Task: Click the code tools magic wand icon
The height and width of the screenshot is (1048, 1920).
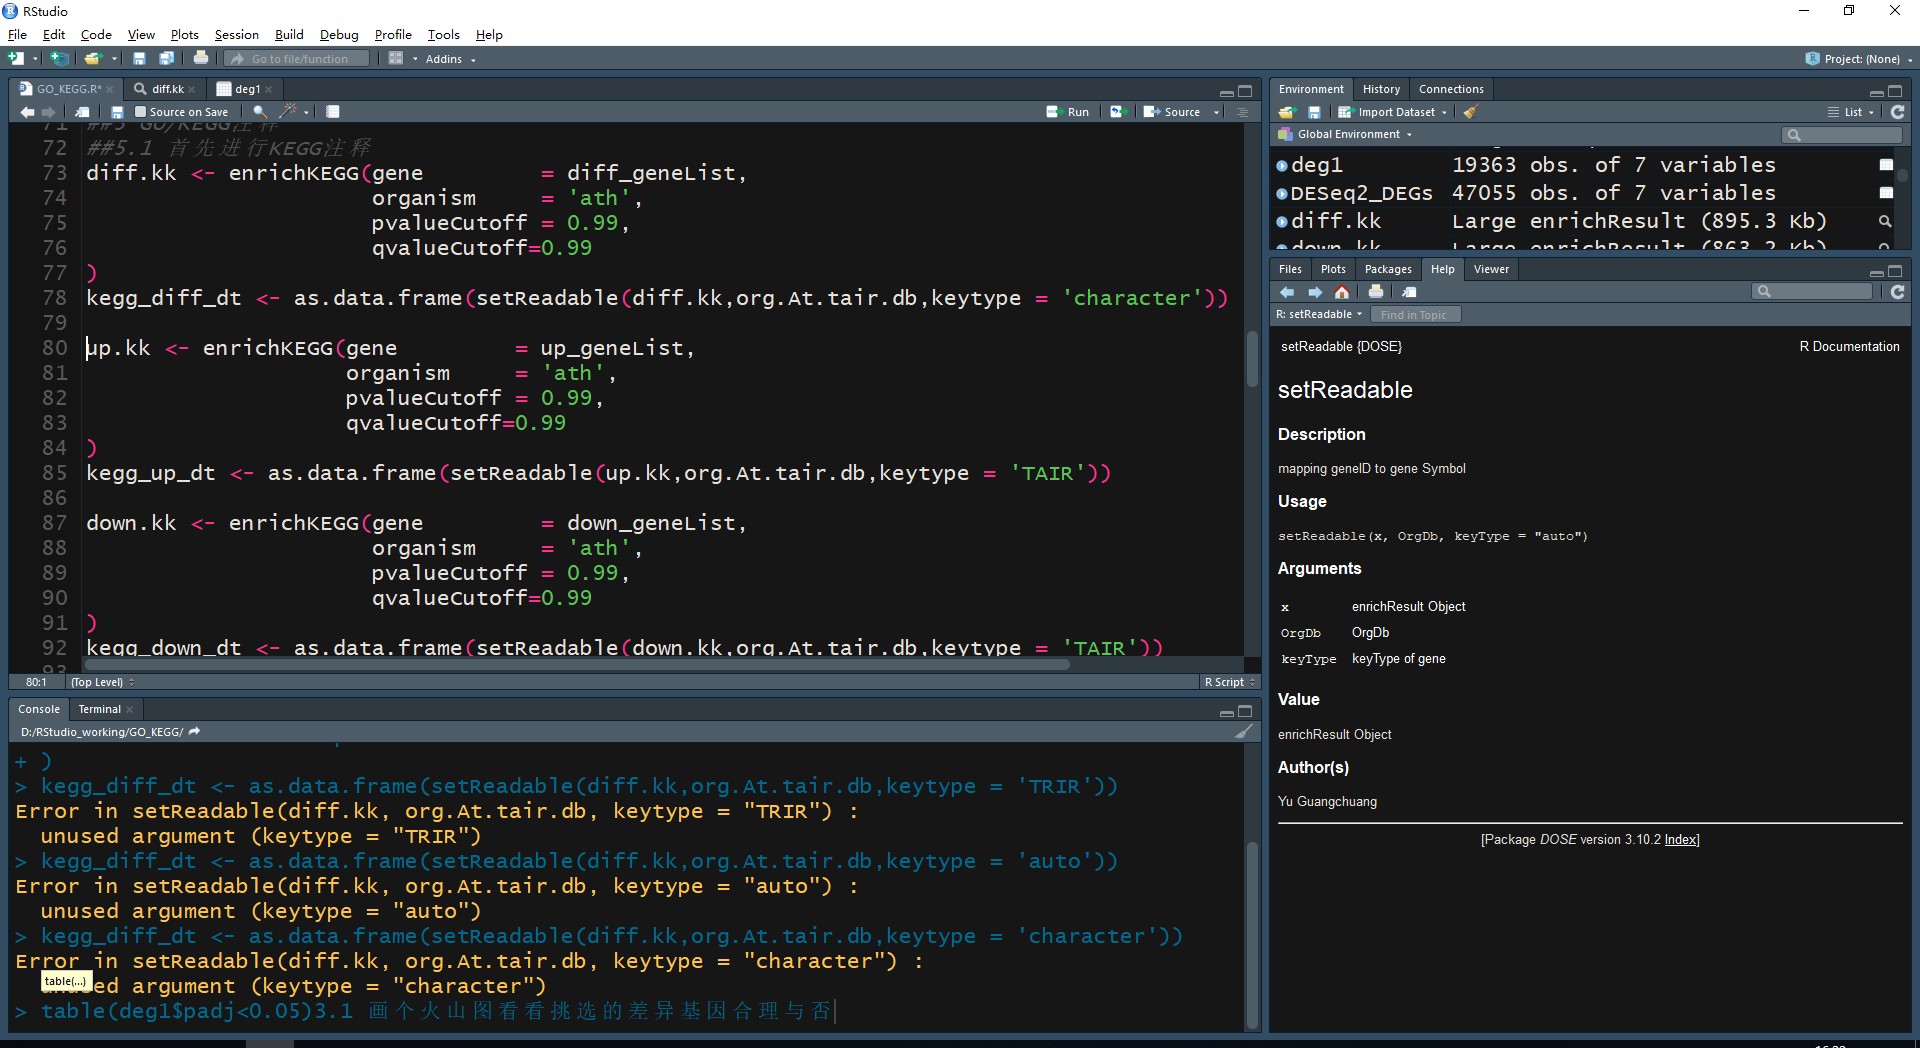Action: coord(288,112)
